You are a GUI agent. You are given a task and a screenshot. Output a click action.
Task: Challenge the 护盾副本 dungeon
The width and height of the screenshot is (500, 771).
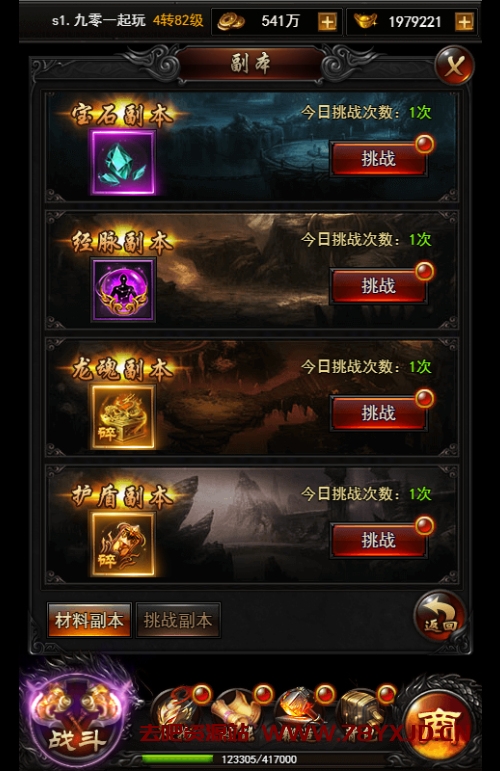click(x=378, y=540)
